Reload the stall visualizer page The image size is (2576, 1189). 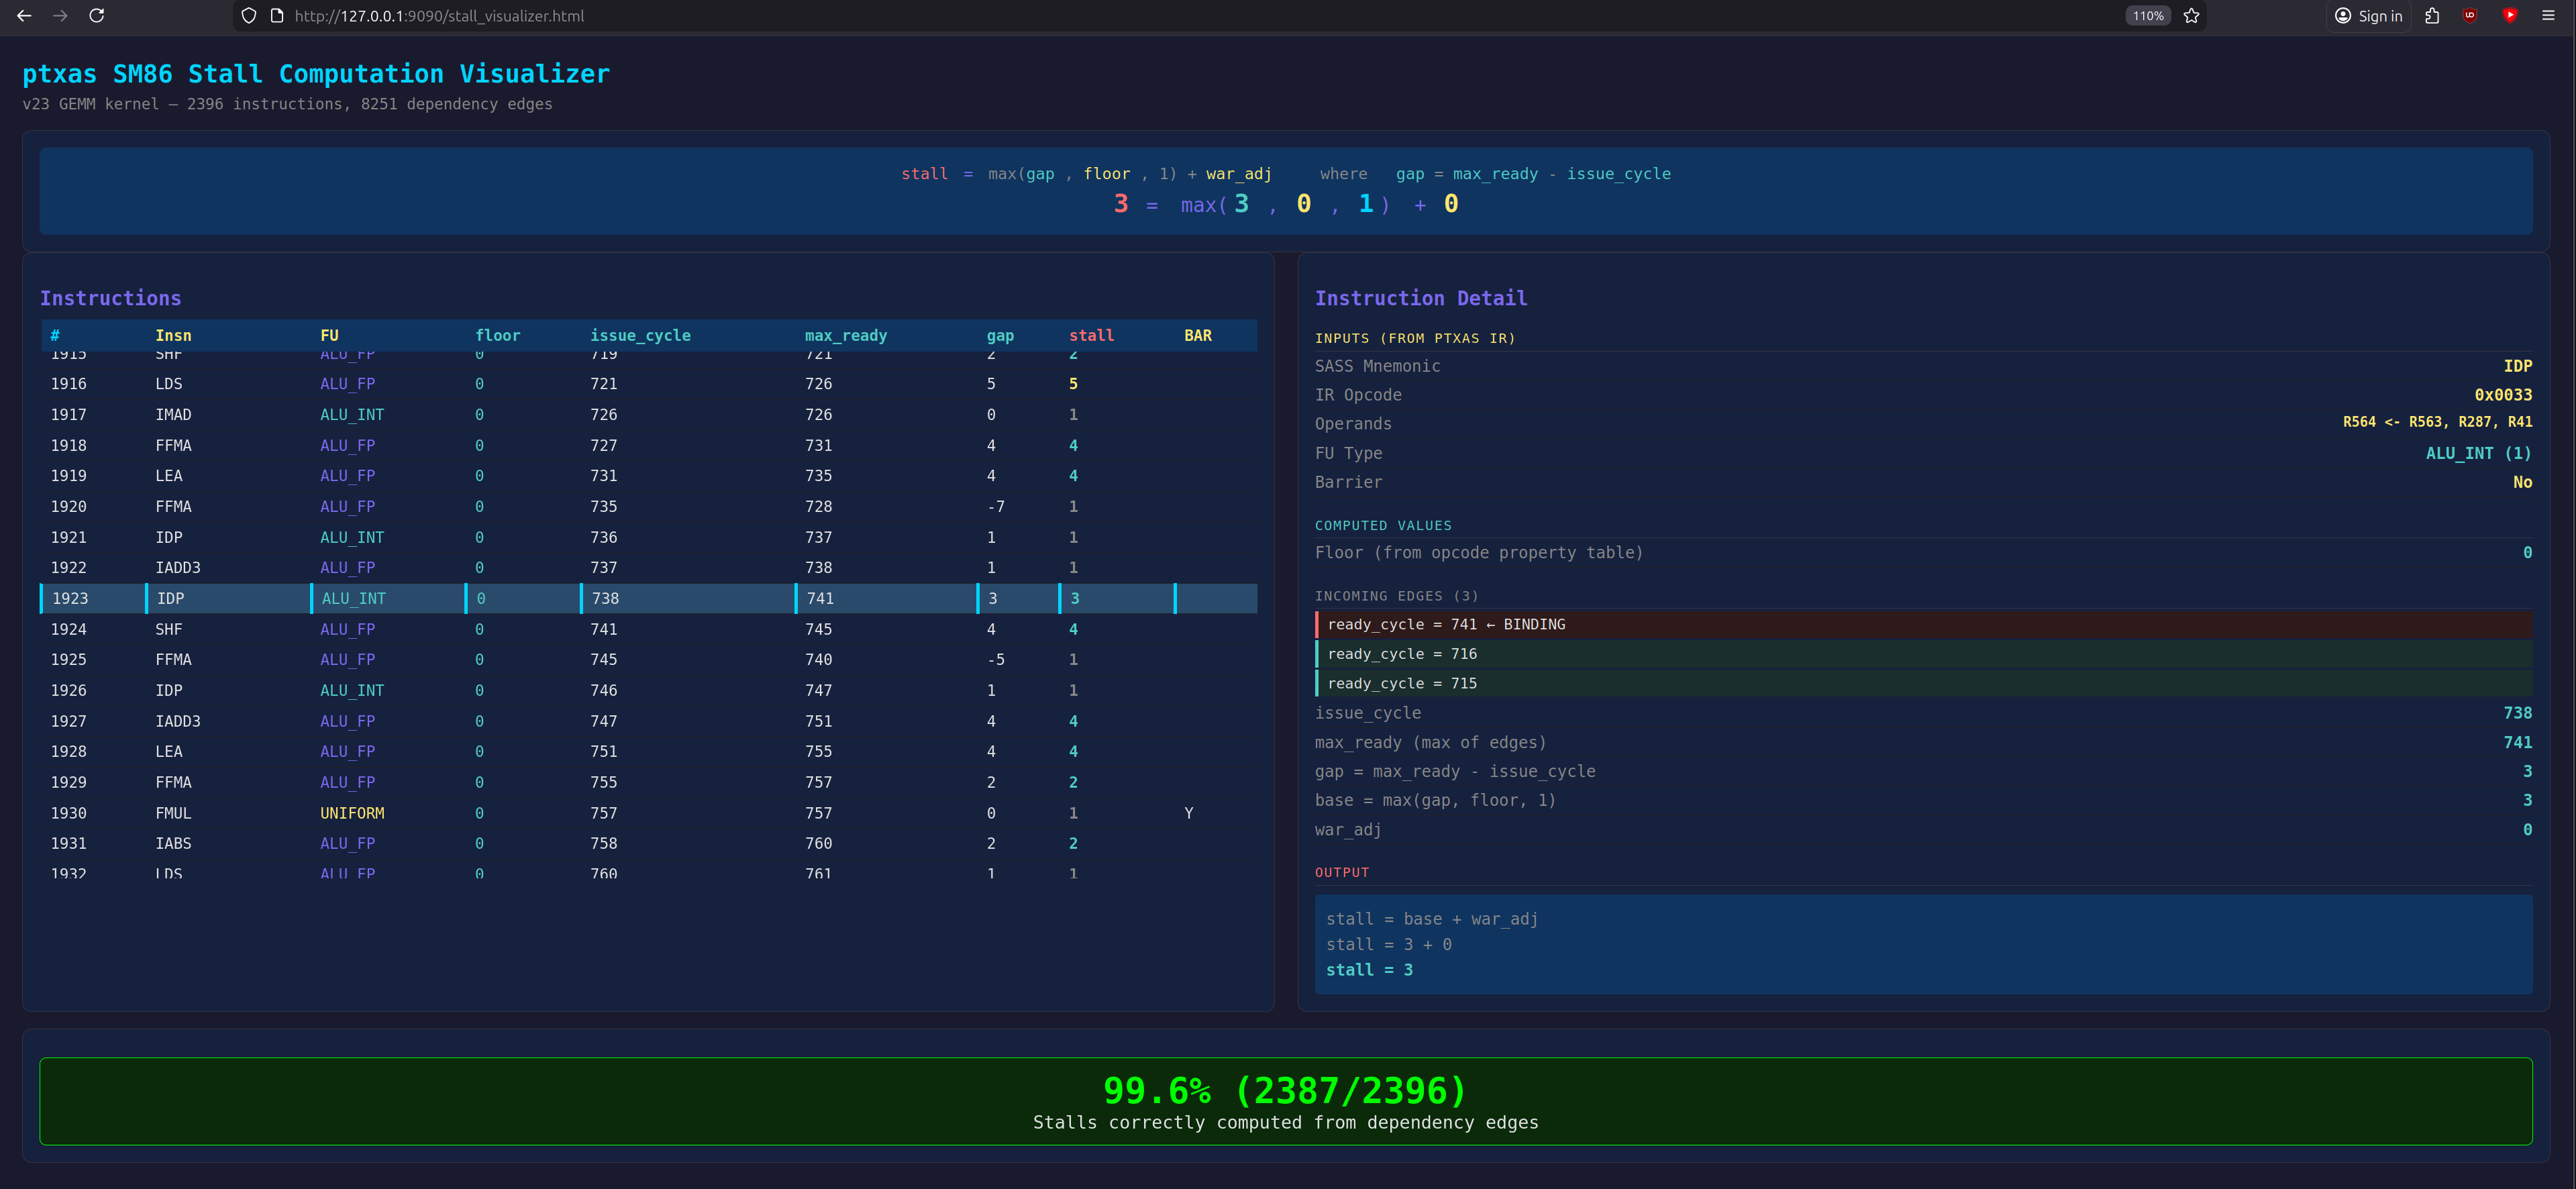(97, 16)
